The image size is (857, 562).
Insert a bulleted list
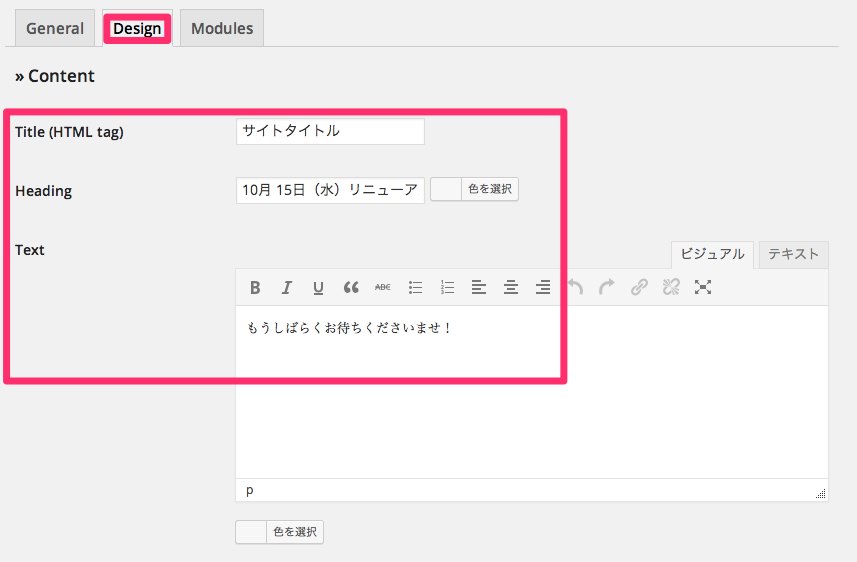click(x=415, y=288)
